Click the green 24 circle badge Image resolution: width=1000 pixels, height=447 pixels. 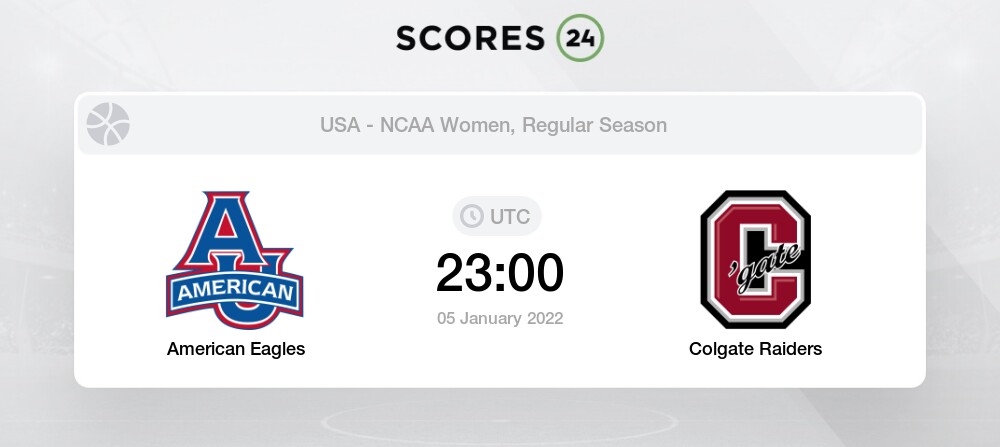coord(580,38)
